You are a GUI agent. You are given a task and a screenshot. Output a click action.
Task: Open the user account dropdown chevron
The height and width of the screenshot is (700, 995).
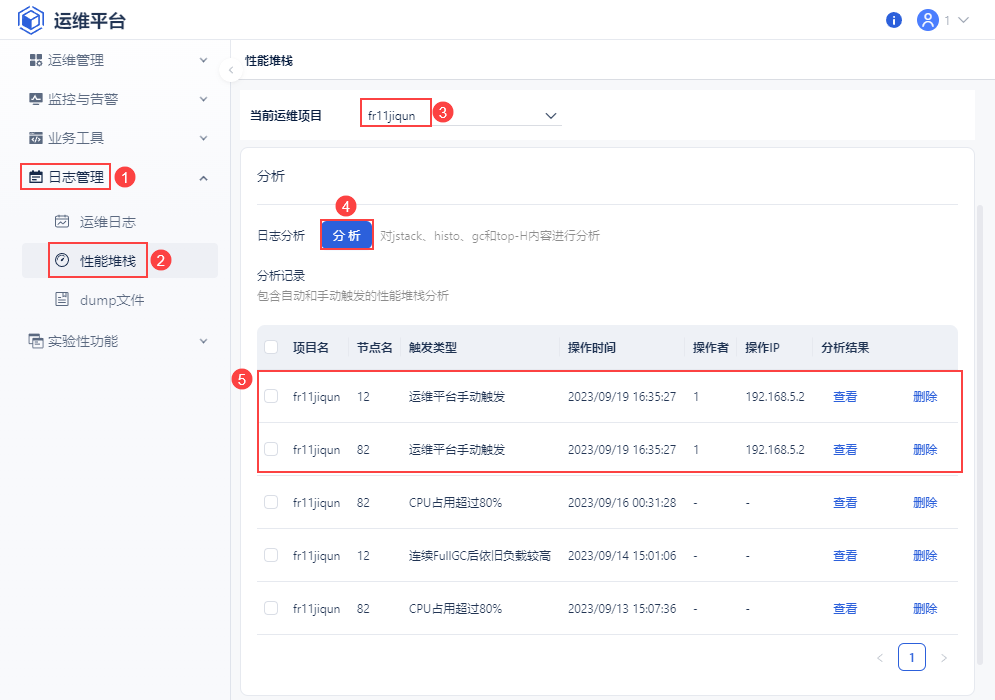point(963,20)
